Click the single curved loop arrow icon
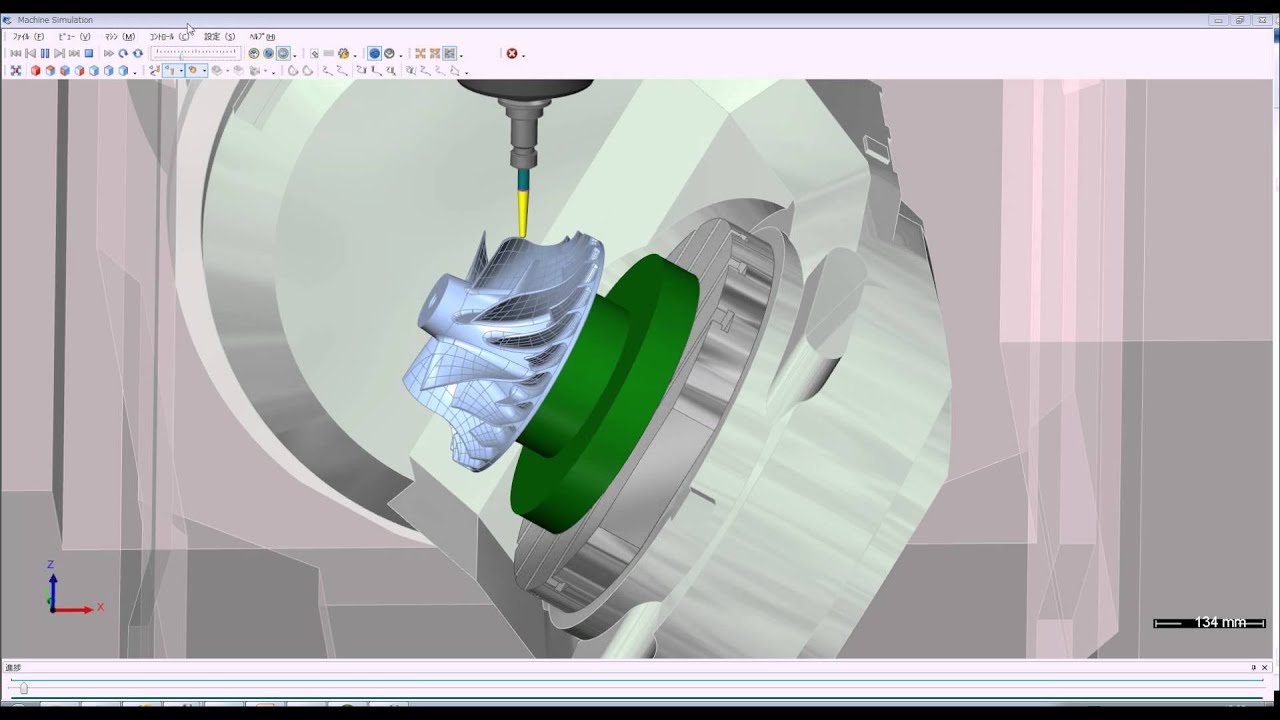This screenshot has height=720, width=1280. coord(123,54)
